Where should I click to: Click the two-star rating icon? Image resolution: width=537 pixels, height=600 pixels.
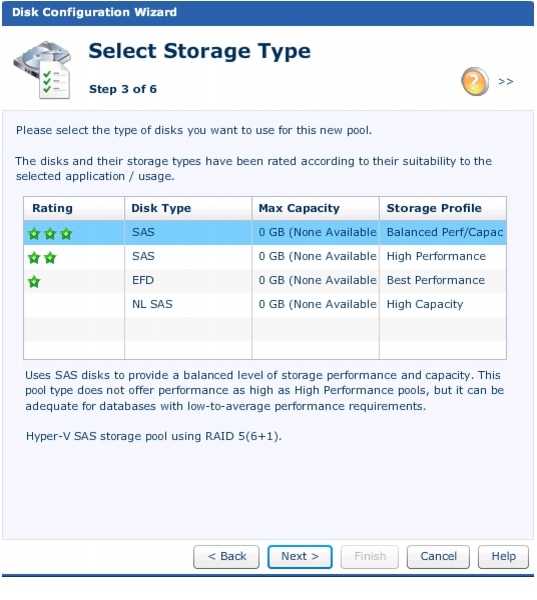[42, 258]
